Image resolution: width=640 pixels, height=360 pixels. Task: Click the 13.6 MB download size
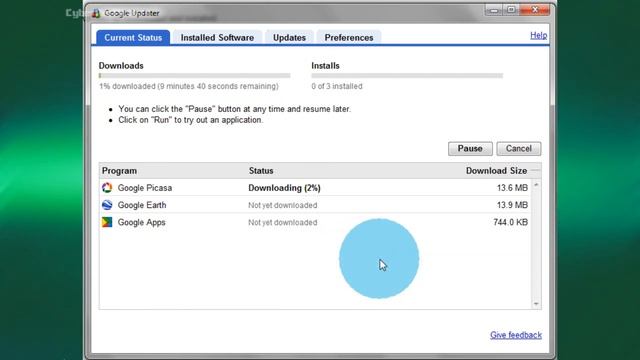click(x=512, y=188)
